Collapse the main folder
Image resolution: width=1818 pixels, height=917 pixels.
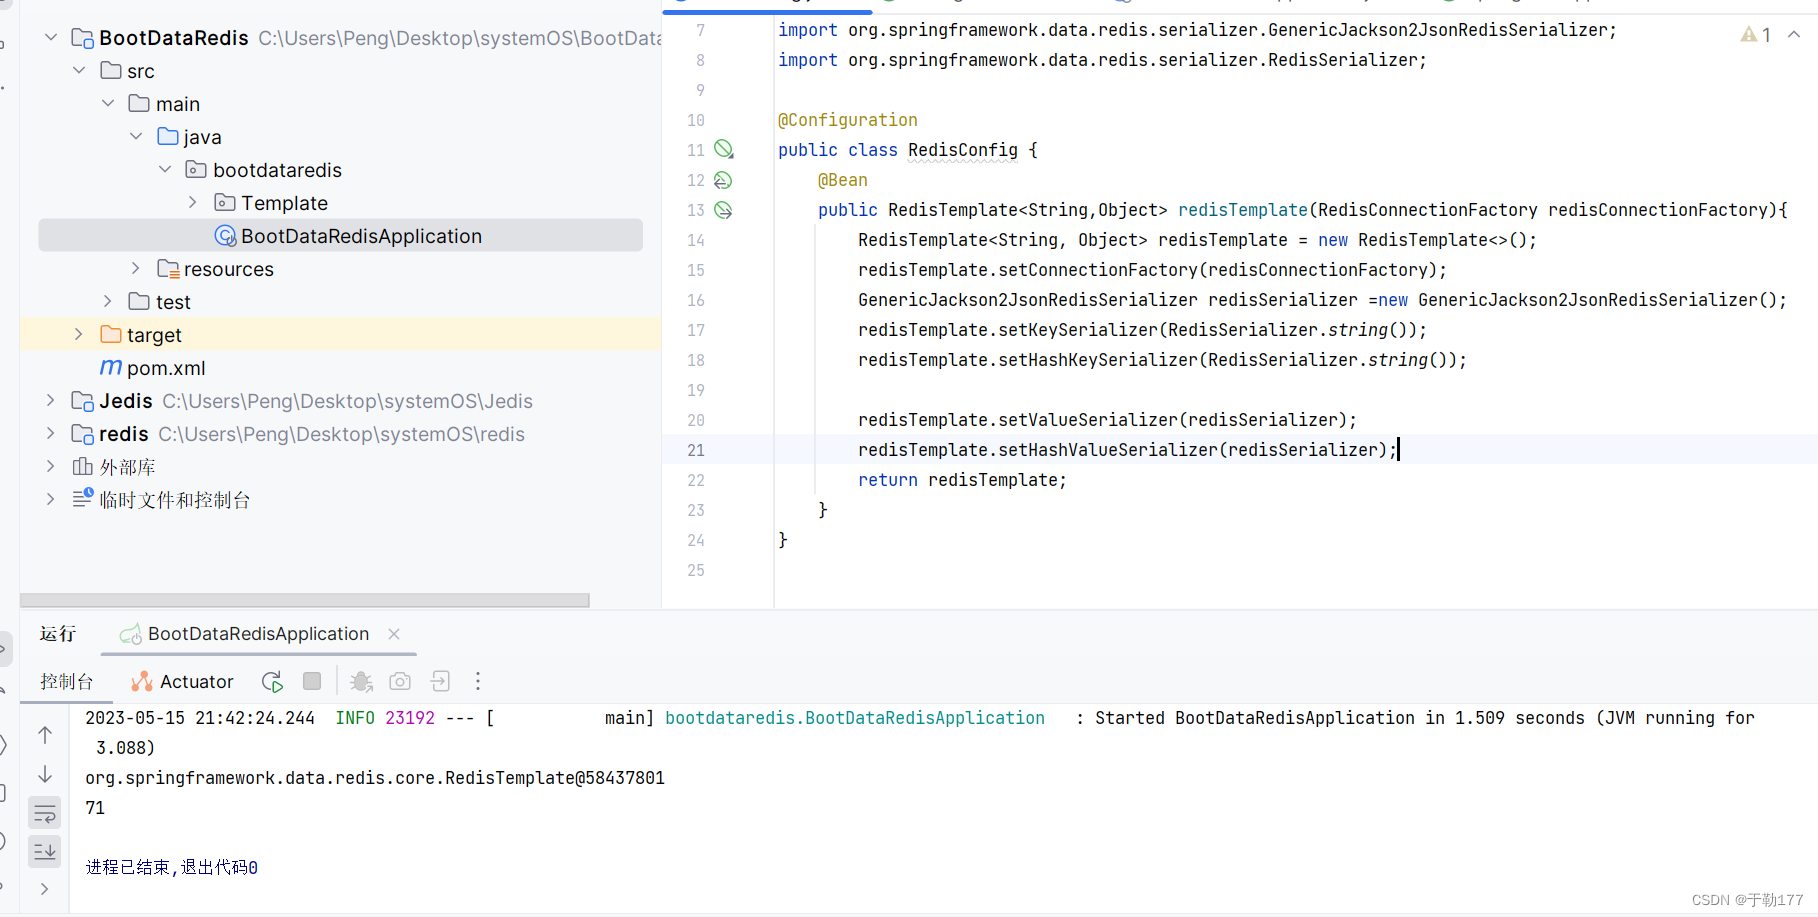(x=108, y=104)
